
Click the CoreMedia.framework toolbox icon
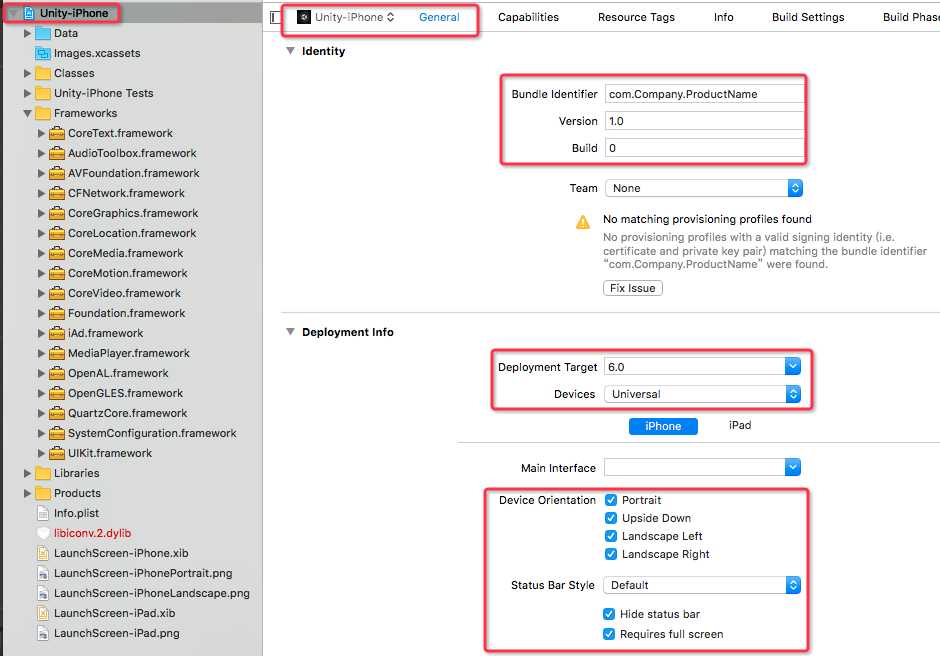[57, 253]
